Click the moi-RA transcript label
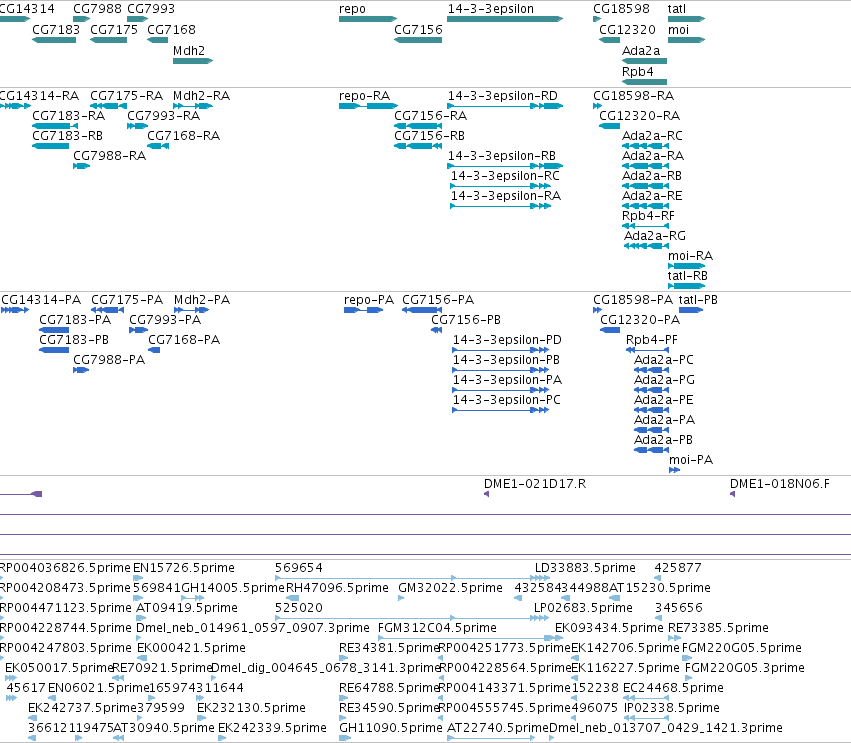 690,256
